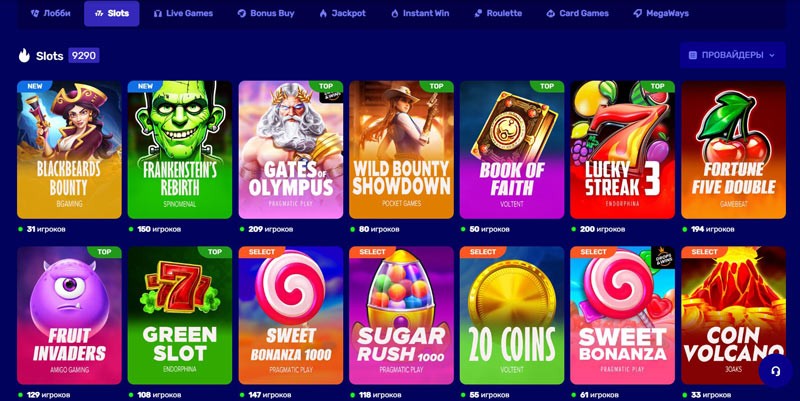800x401 pixels.
Task: Expand the Провайдеры providers dropdown
Action: (732, 55)
